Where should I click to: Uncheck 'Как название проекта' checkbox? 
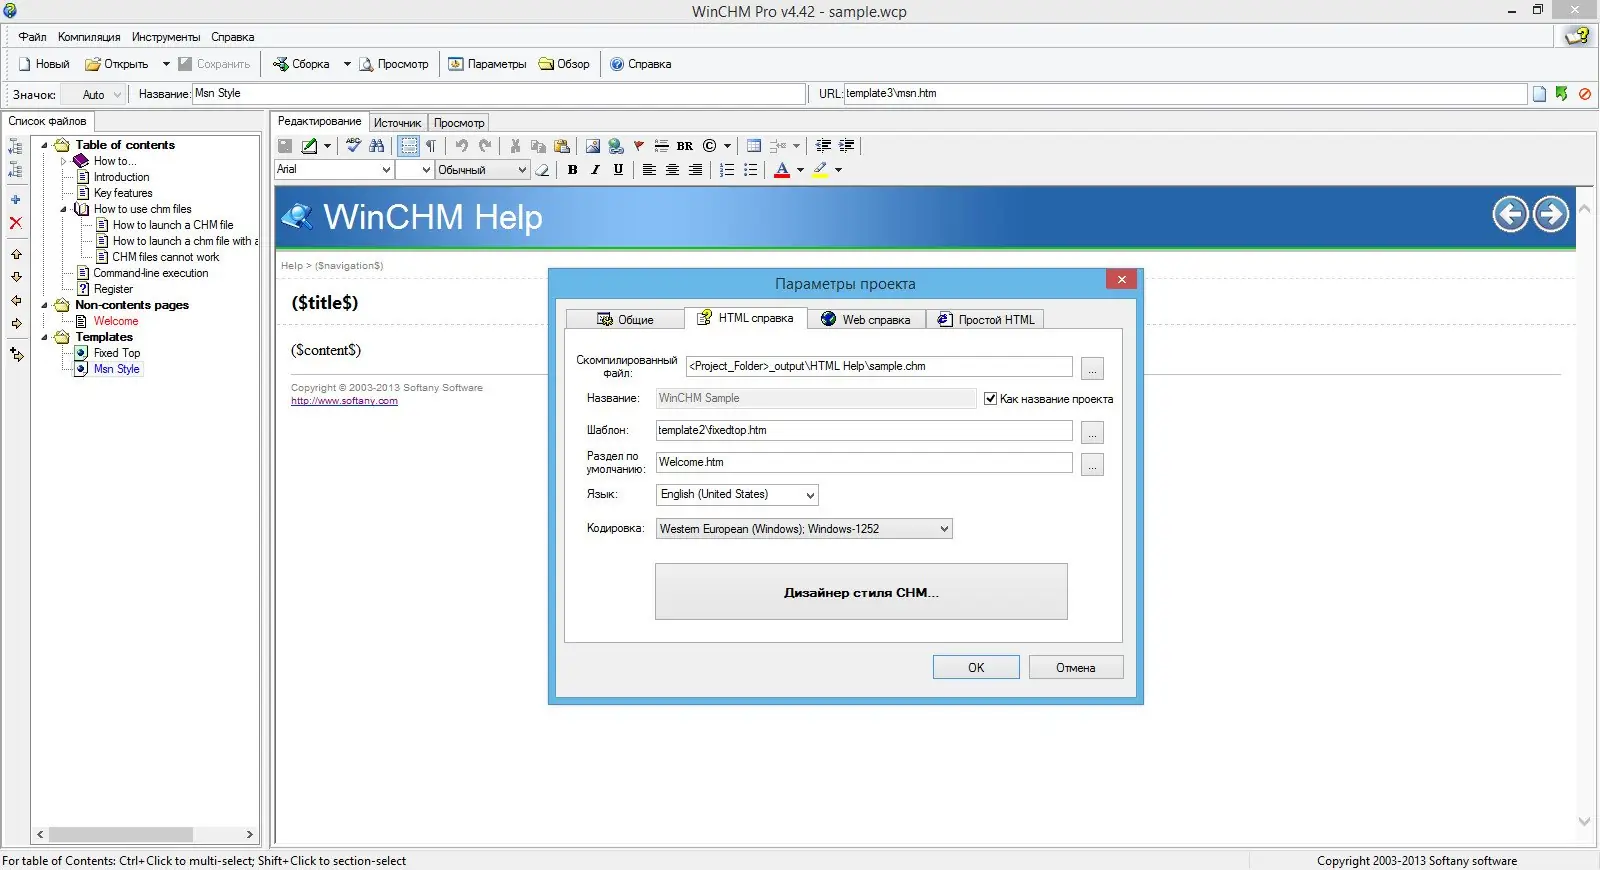tap(990, 398)
